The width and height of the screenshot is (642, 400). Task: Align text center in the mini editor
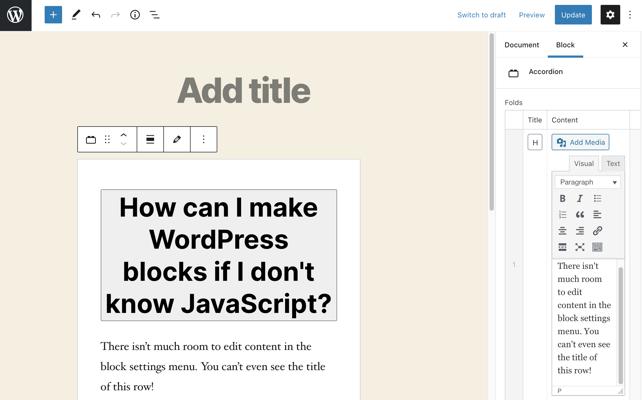(x=563, y=231)
